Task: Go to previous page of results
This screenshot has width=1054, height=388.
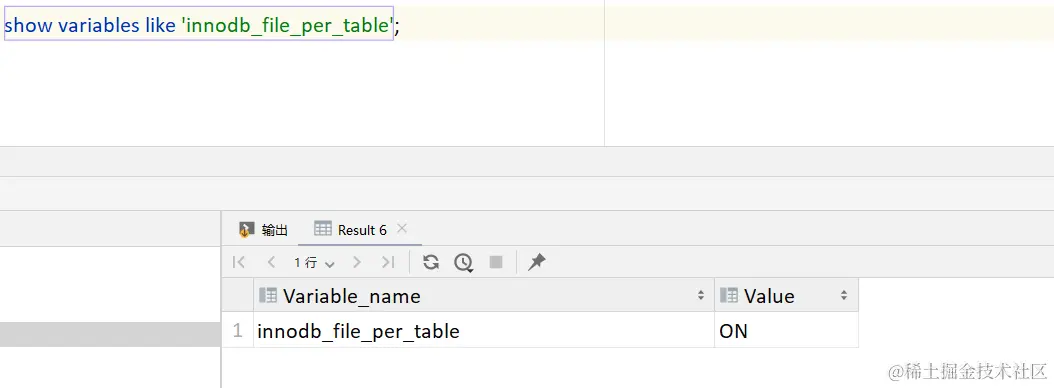Action: [x=272, y=262]
